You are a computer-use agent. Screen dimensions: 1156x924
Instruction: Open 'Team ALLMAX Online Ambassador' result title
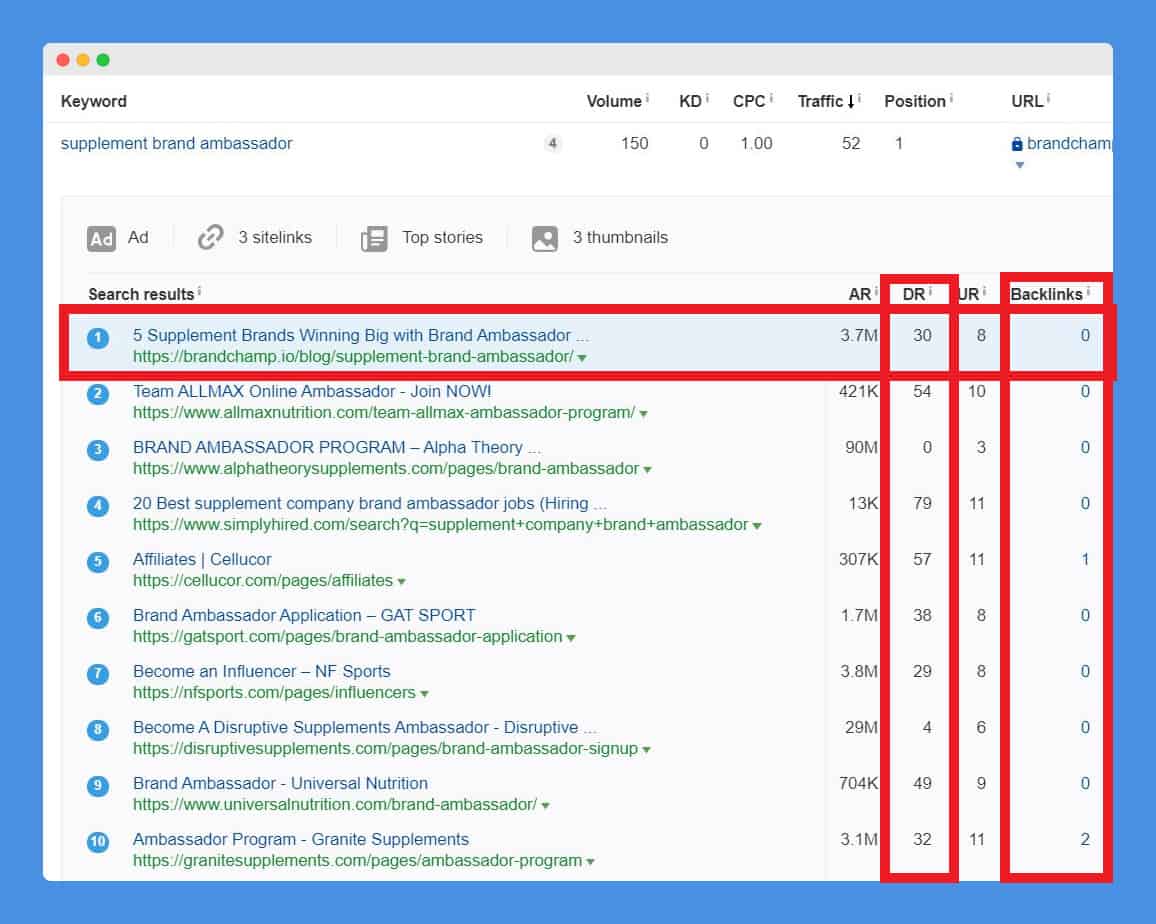312,392
